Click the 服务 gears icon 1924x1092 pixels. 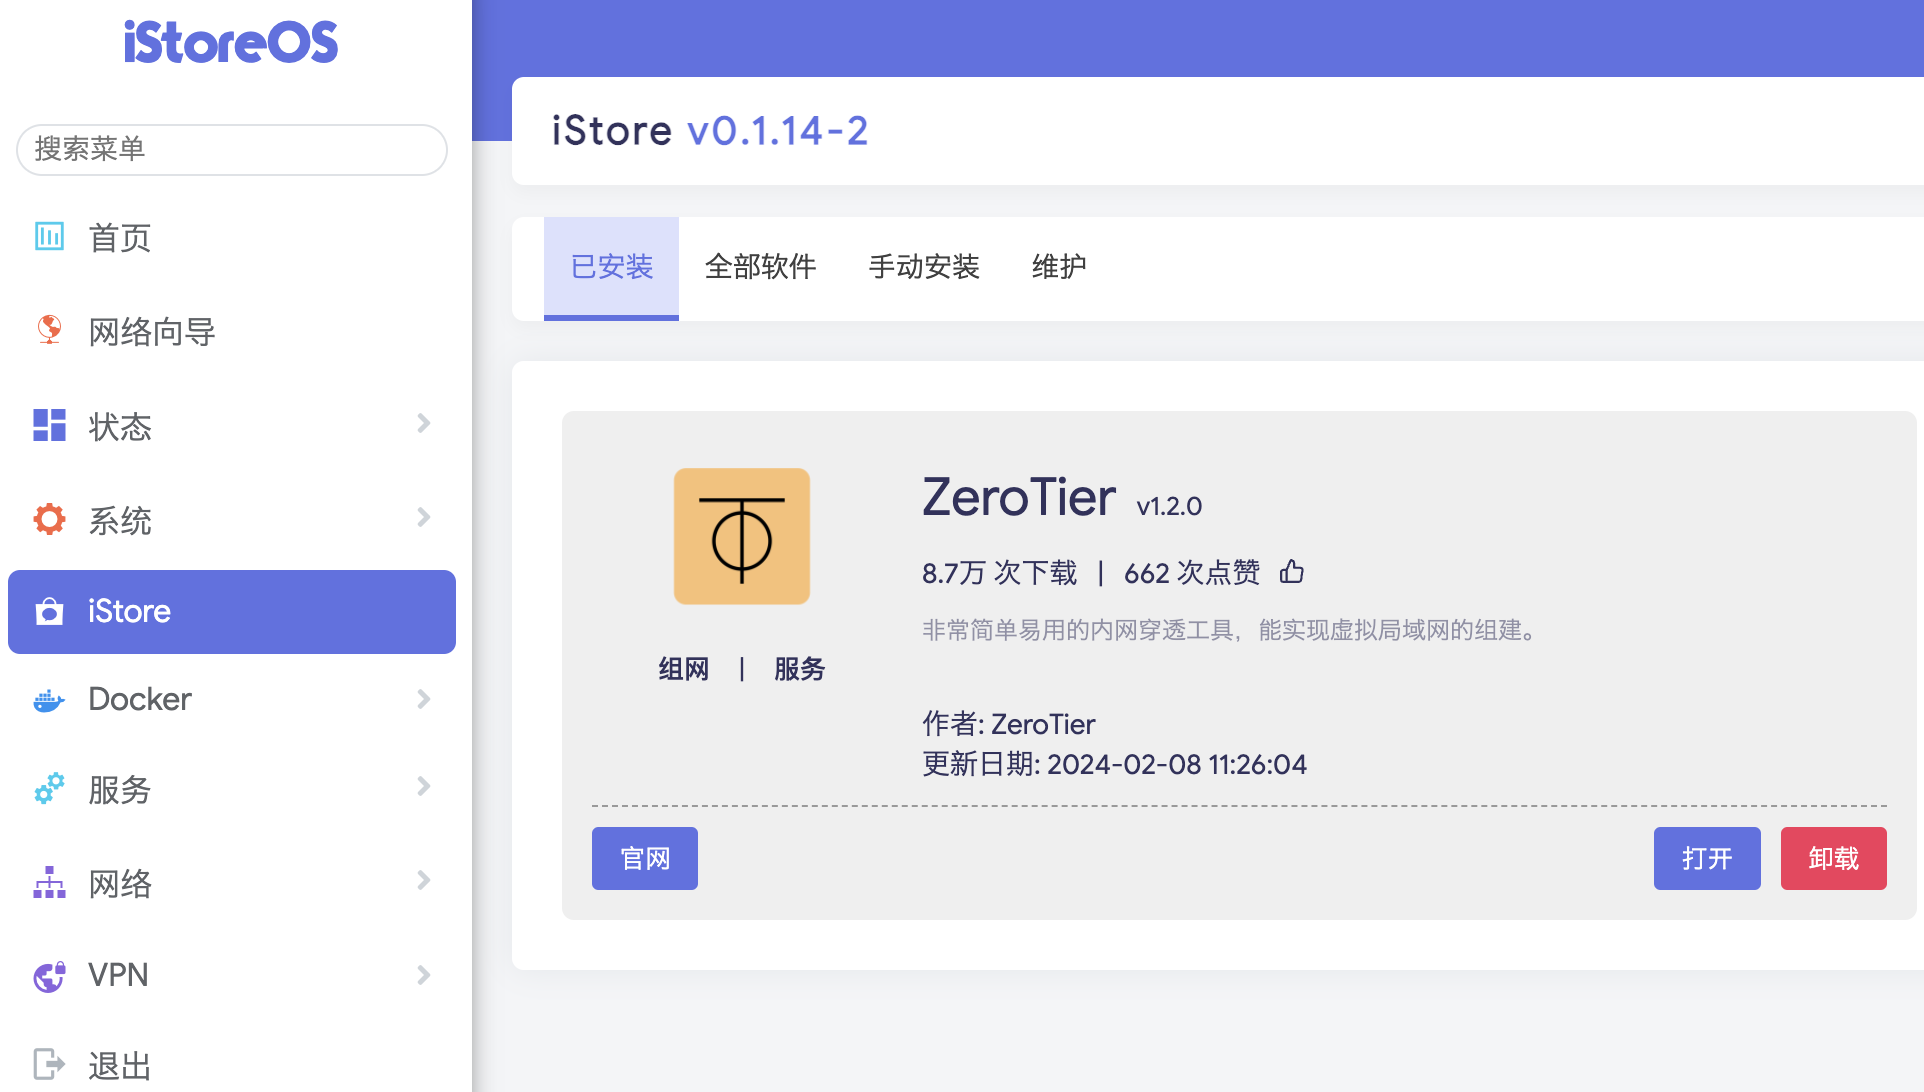tap(49, 788)
